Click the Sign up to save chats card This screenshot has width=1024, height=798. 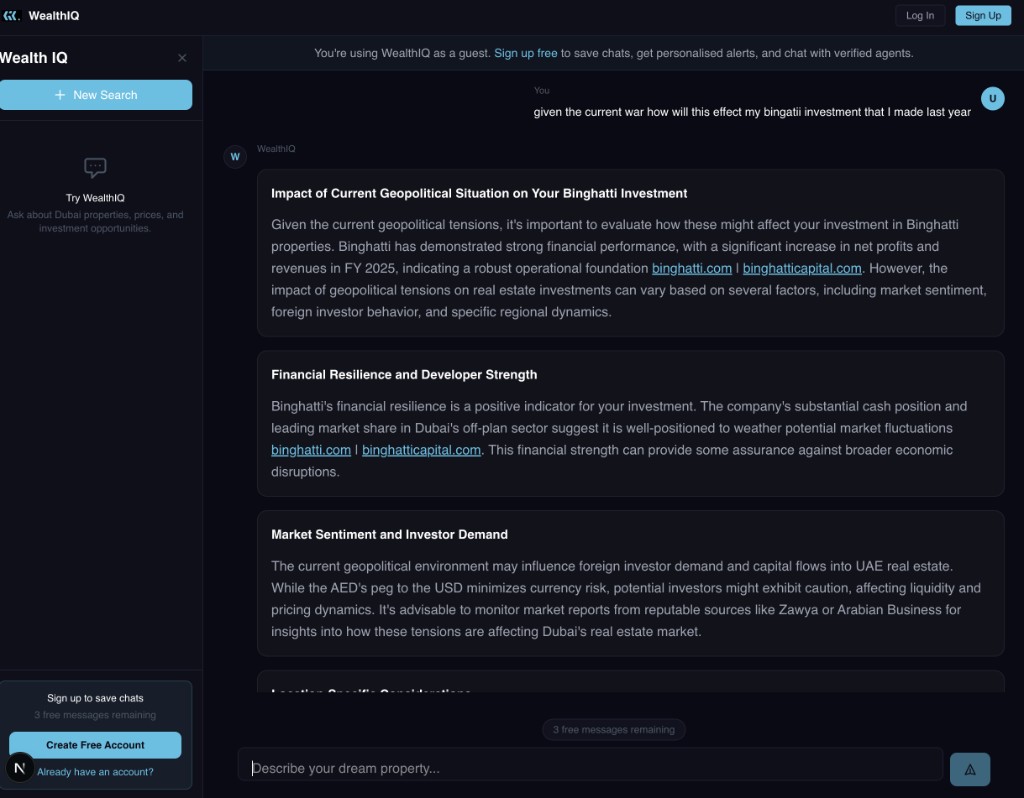[96, 698]
